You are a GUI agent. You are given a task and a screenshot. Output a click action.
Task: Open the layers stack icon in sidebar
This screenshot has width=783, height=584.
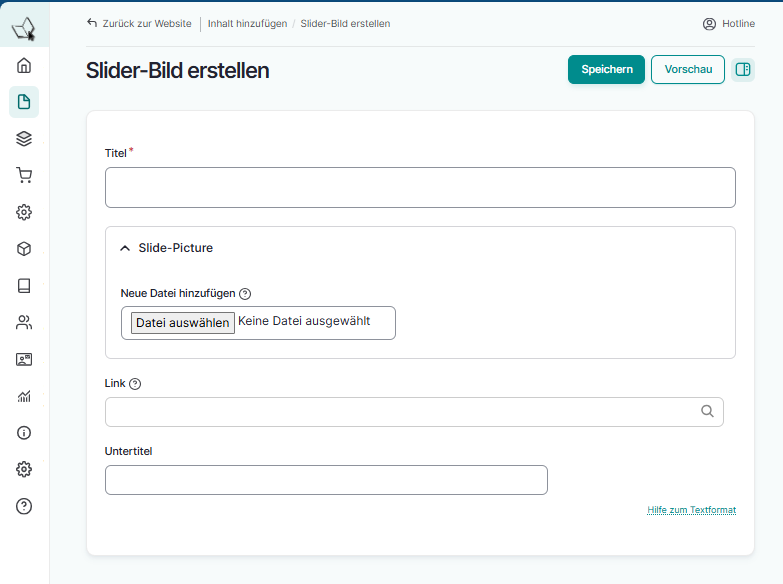click(x=24, y=139)
